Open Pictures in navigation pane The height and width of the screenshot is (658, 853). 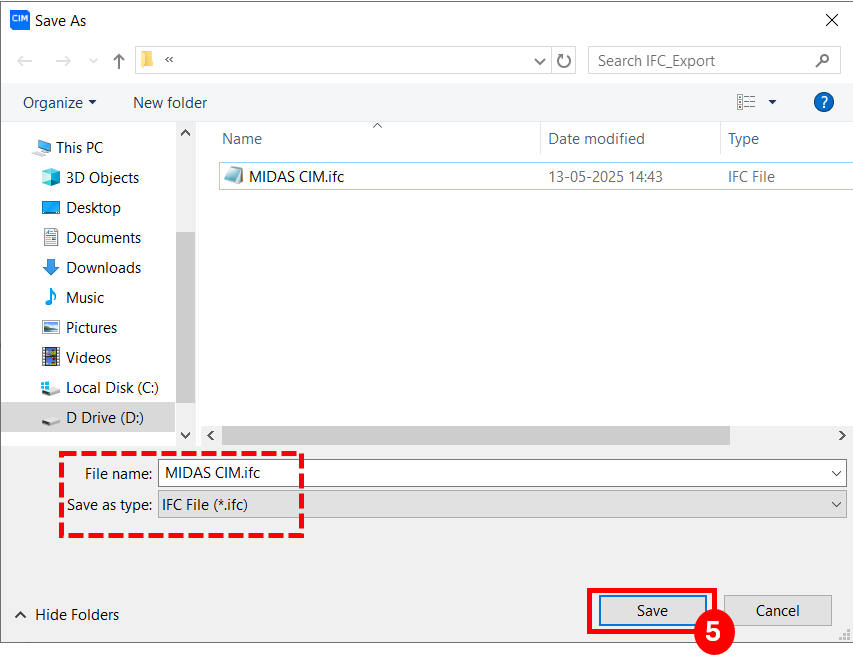tap(91, 327)
